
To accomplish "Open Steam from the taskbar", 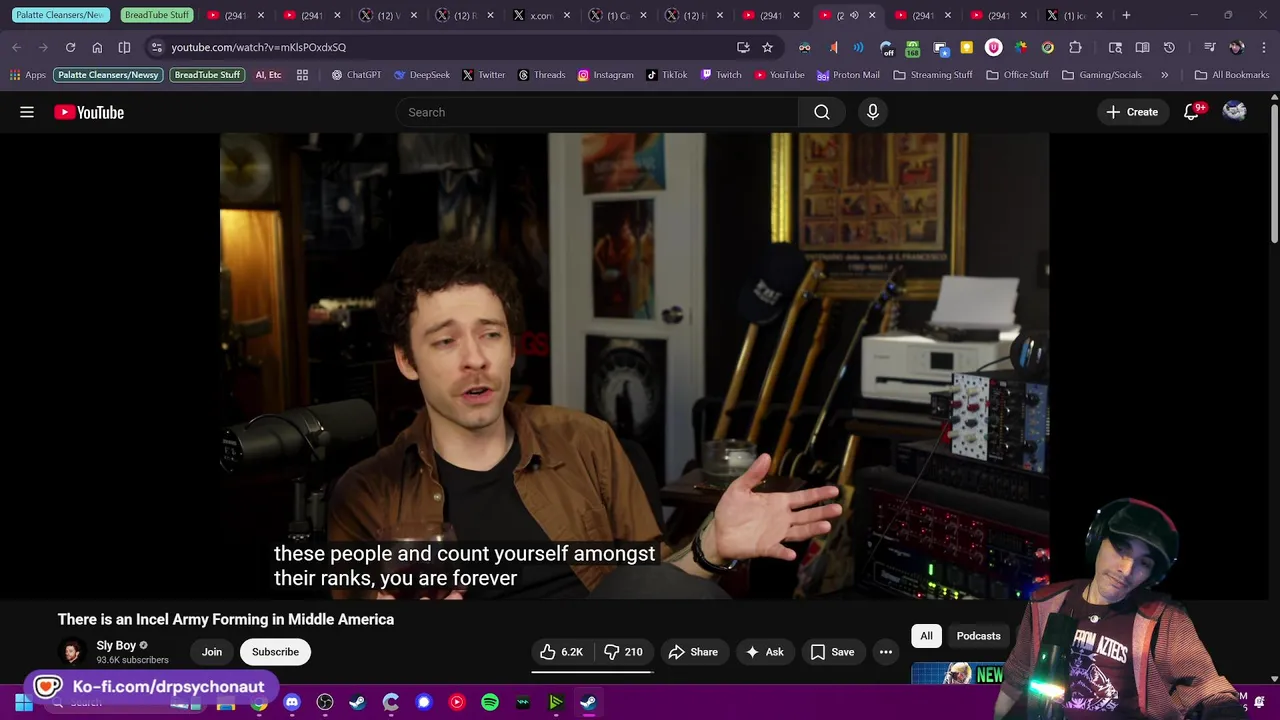I will pyautogui.click(x=357, y=703).
